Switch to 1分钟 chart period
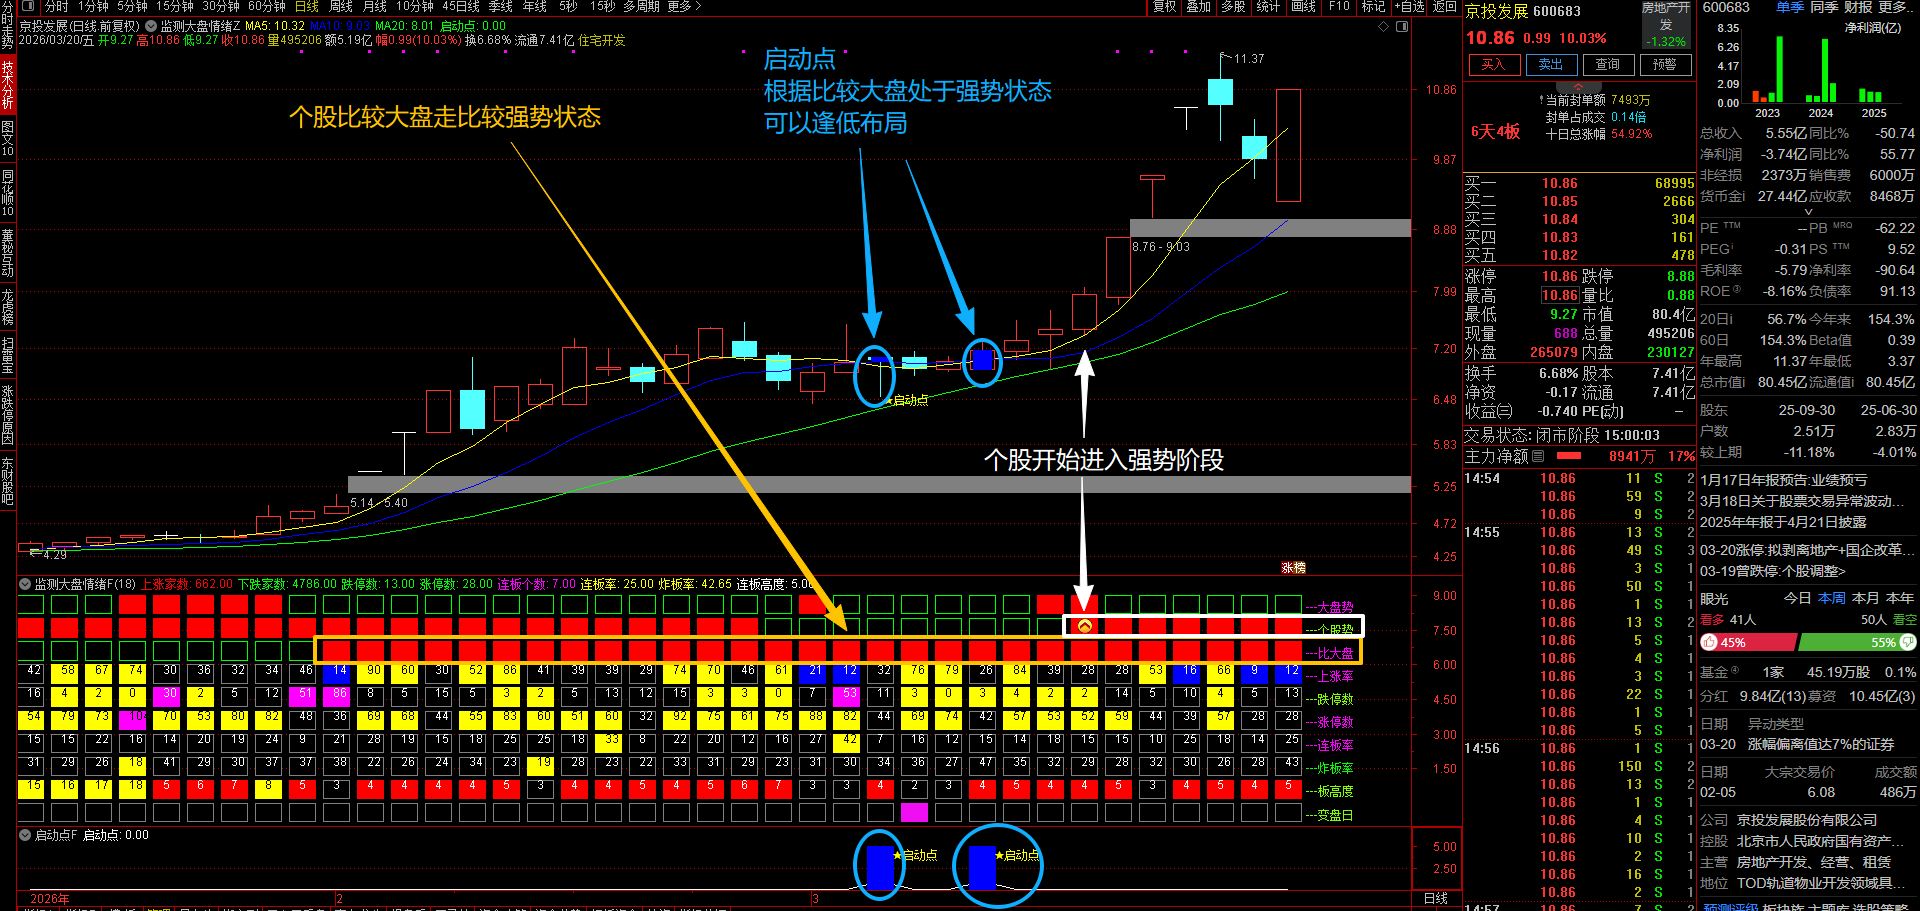The height and width of the screenshot is (911, 1920). (x=93, y=7)
